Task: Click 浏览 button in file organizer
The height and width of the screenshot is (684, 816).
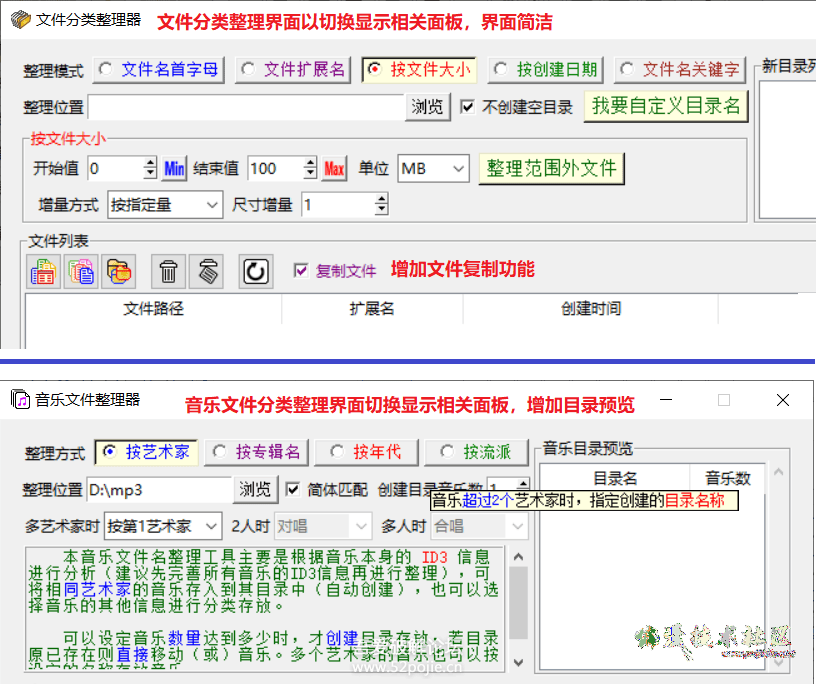Action: (x=427, y=107)
